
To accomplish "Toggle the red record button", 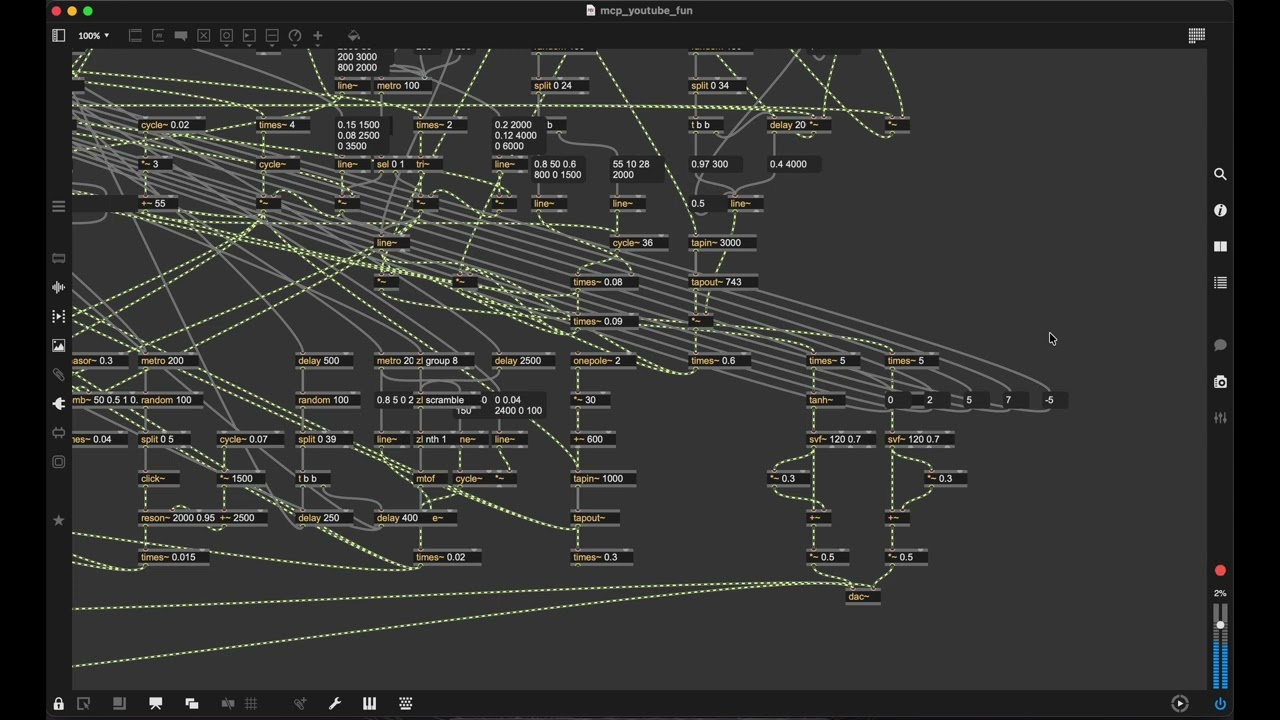I will (1220, 571).
